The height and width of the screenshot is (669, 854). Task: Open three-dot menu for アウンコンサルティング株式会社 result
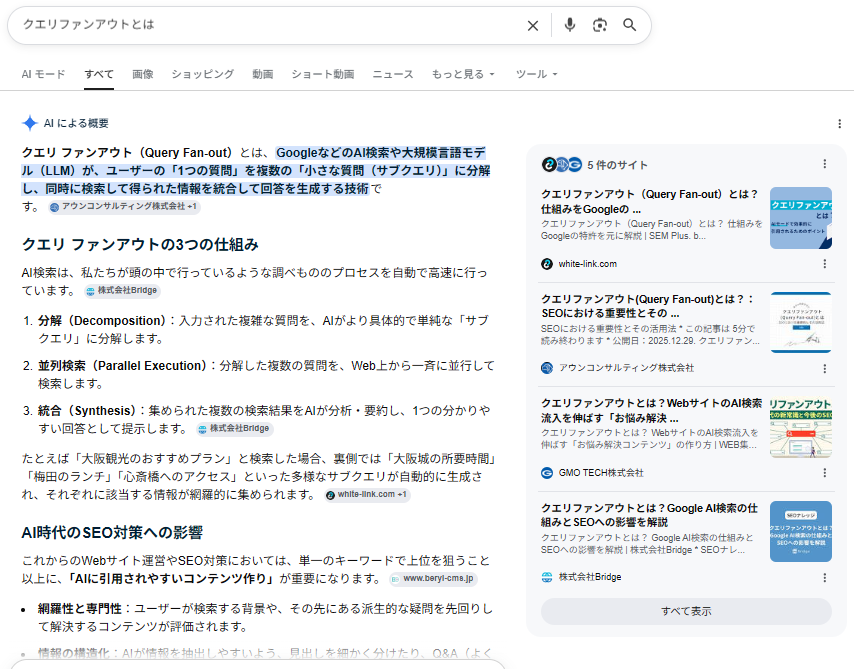pos(825,369)
